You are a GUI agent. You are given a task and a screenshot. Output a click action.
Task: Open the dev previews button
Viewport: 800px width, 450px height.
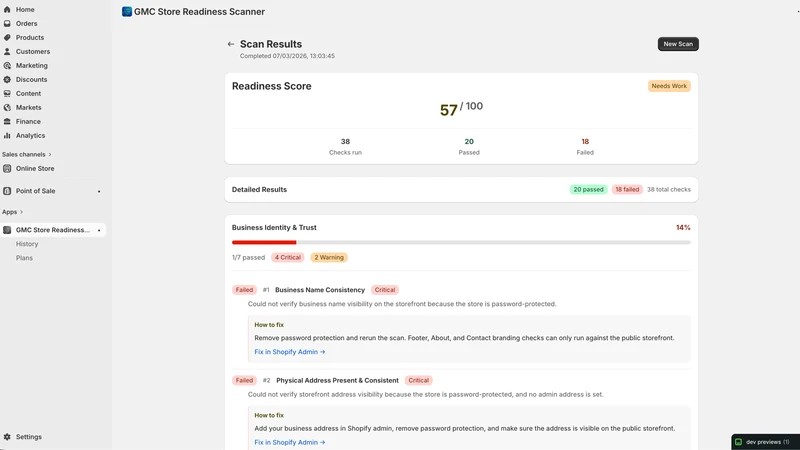click(765, 442)
